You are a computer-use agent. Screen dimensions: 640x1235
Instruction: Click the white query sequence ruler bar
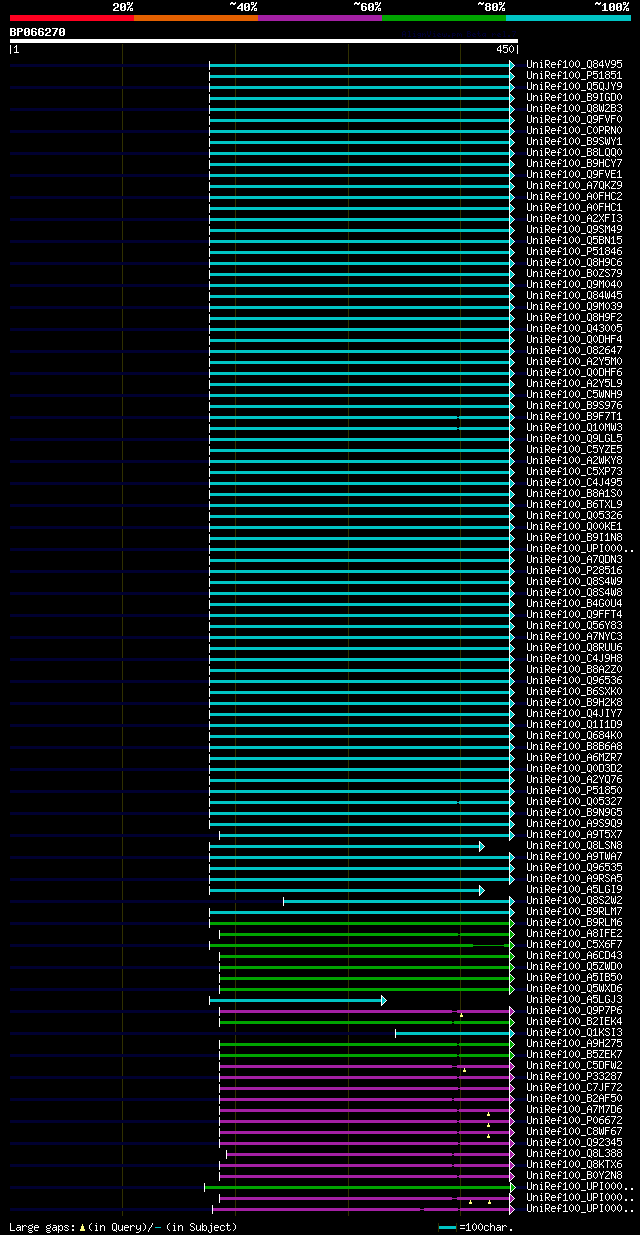point(264,41)
